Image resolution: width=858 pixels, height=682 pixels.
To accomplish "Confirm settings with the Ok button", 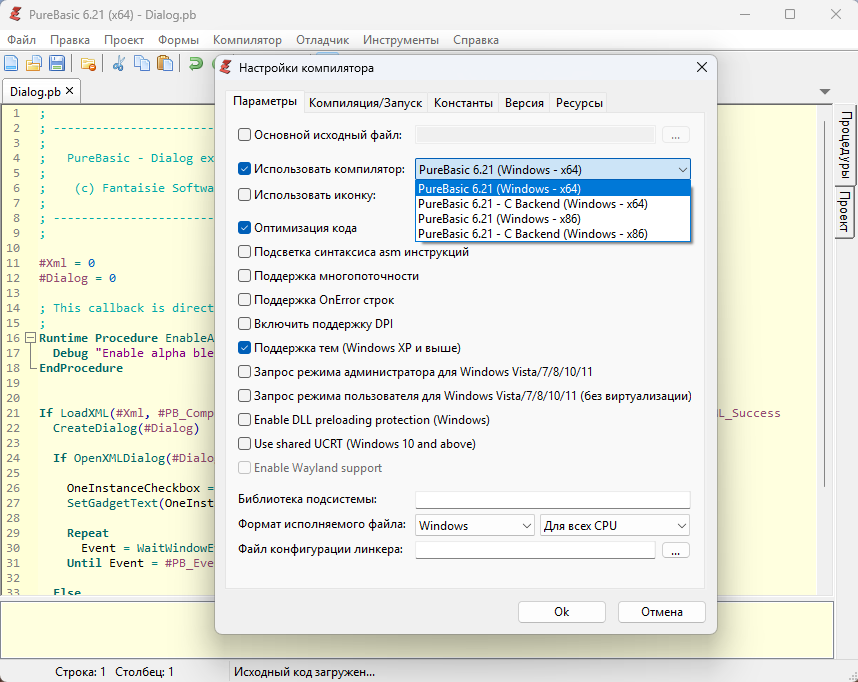I will point(561,612).
